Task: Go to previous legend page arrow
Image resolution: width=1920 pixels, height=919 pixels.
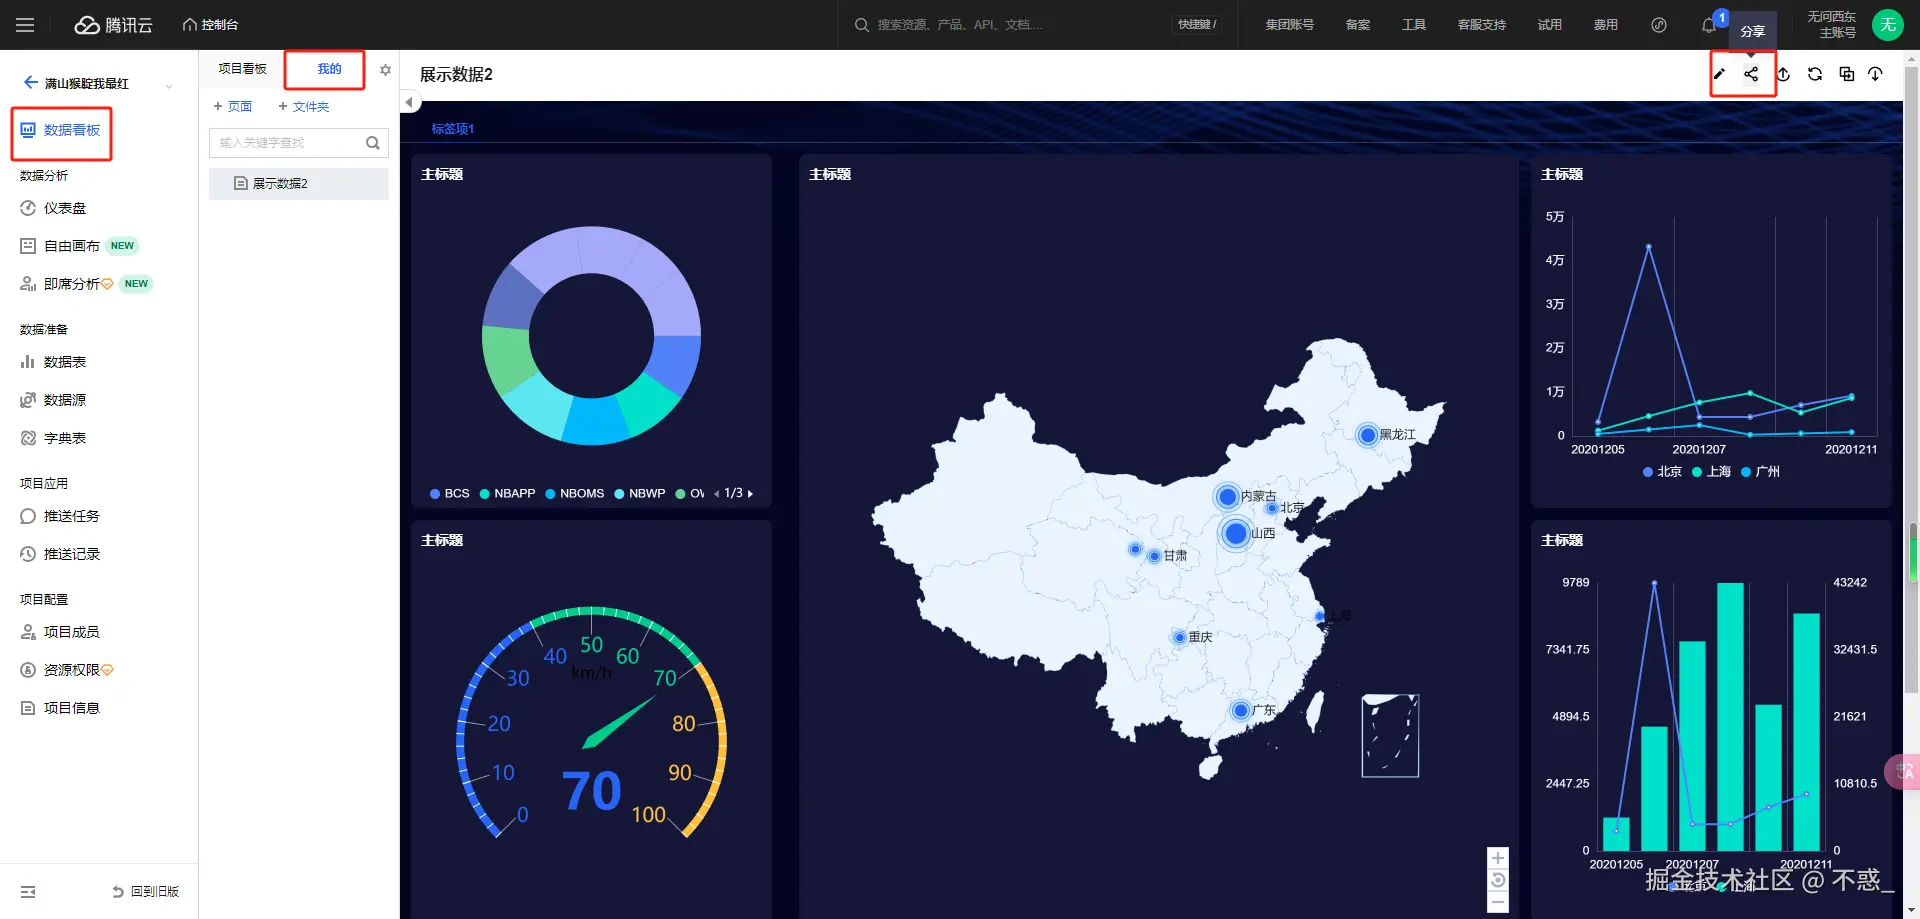Action: [x=716, y=494]
